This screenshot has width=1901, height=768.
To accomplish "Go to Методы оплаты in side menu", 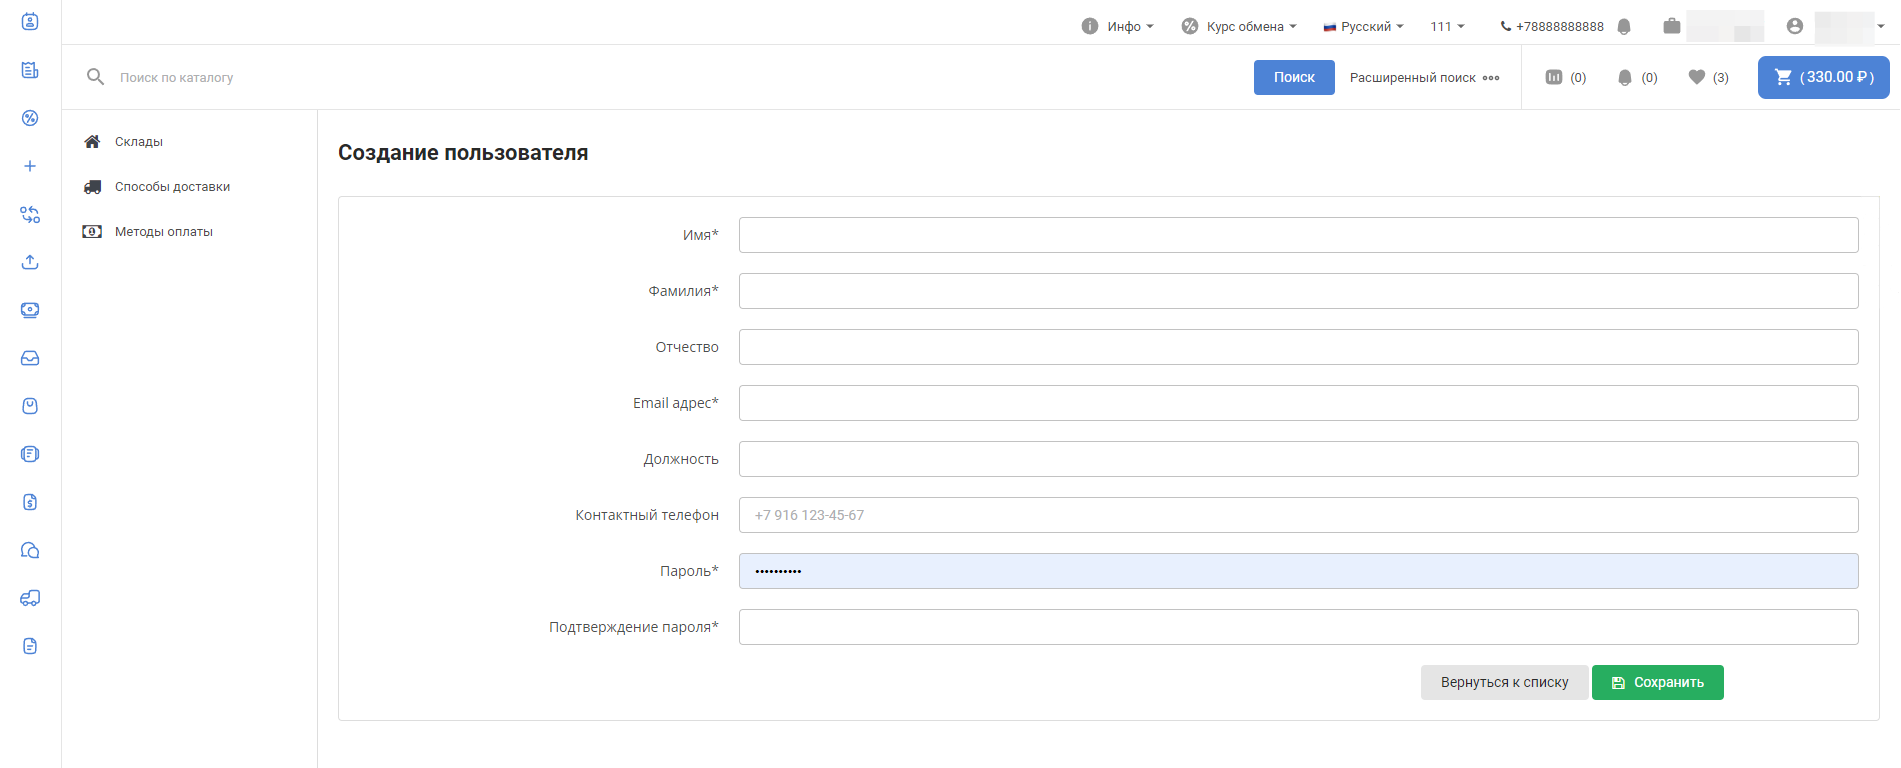I will [163, 232].
